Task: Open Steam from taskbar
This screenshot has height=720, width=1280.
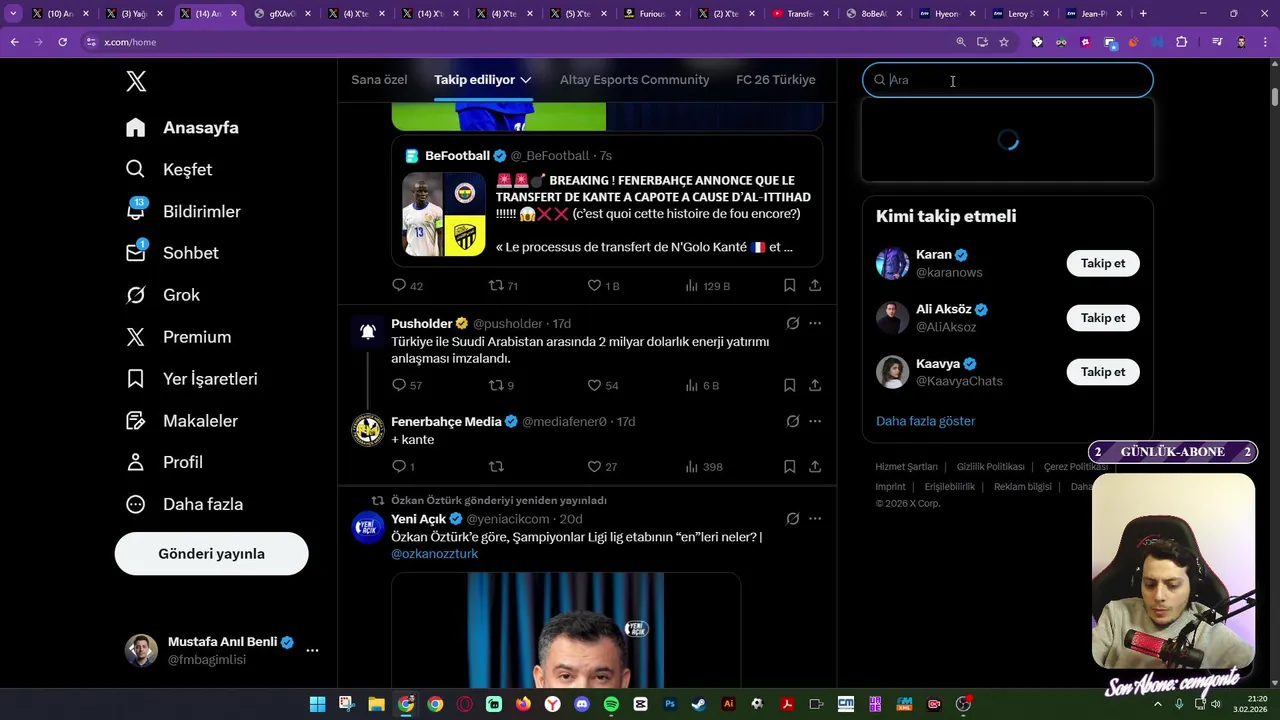Action: tap(699, 704)
